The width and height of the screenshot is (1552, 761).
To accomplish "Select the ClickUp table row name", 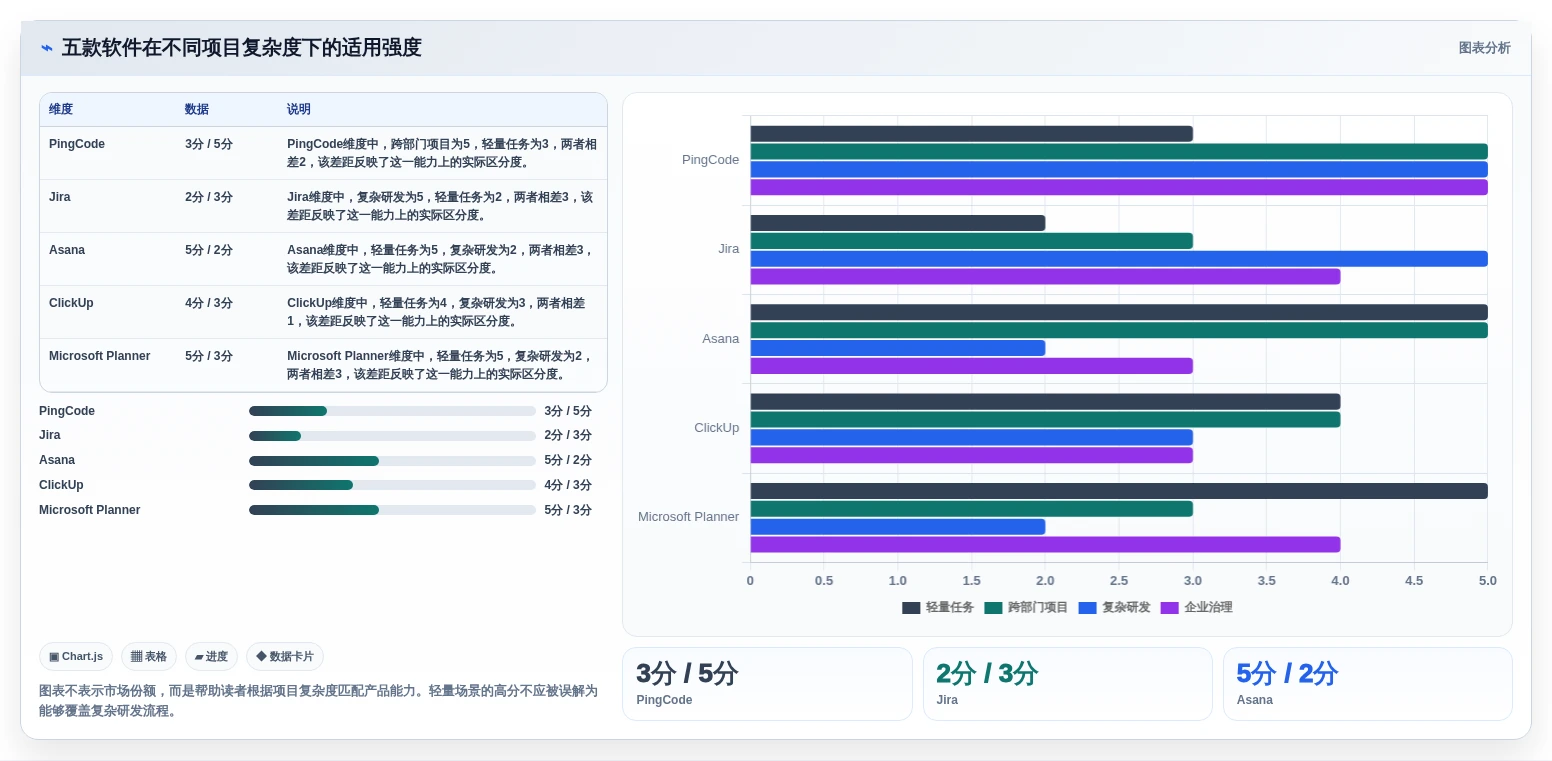I will (x=71, y=303).
